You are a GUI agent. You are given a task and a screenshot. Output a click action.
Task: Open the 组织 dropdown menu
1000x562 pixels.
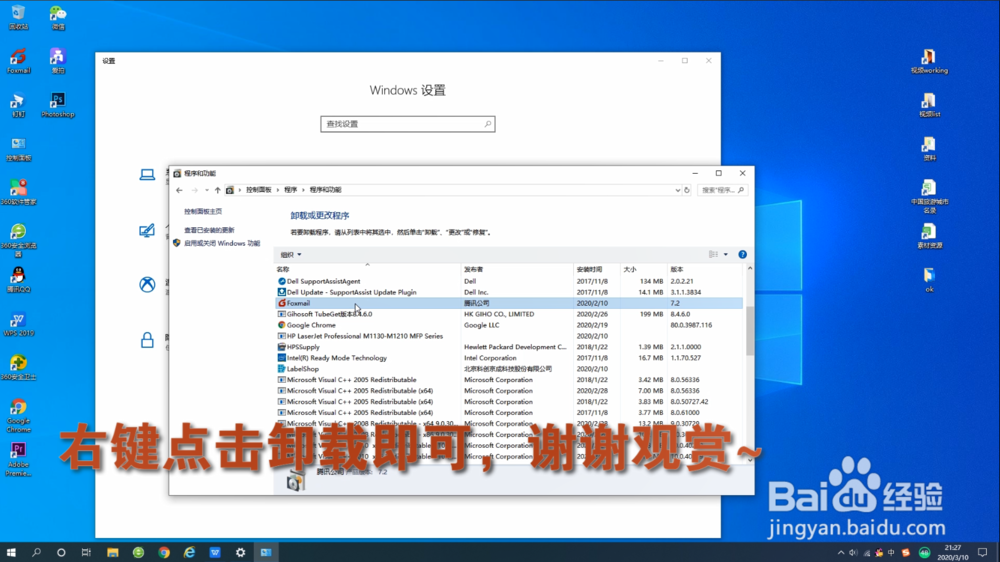(291, 255)
